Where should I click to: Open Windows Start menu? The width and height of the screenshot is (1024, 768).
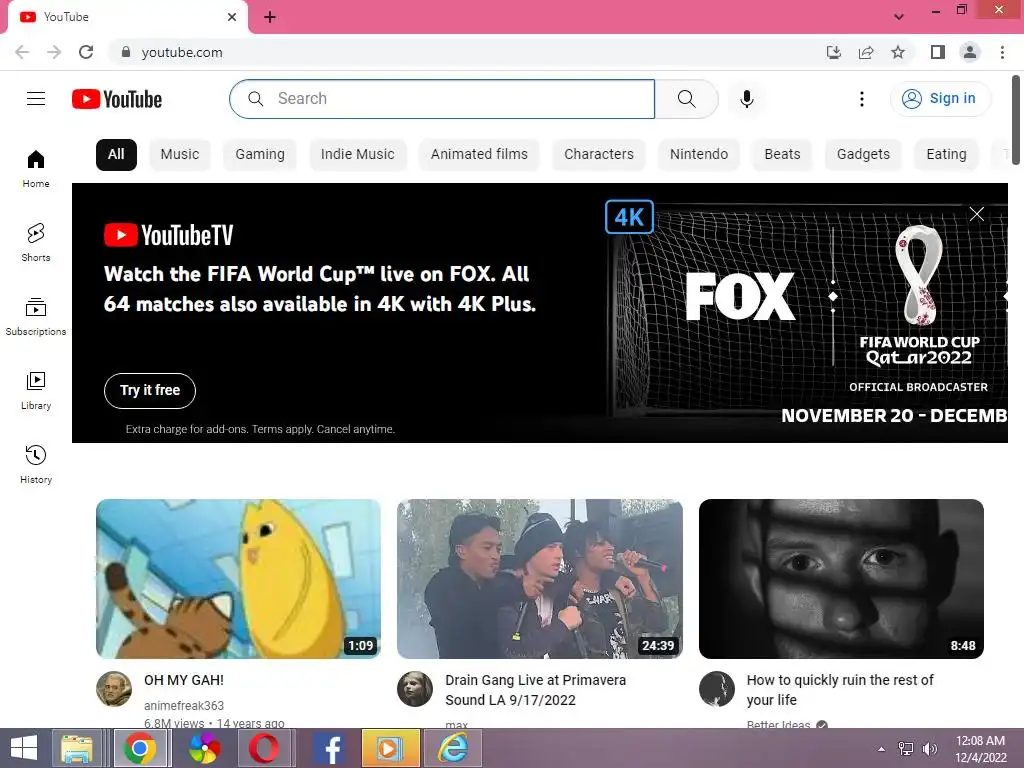point(24,748)
